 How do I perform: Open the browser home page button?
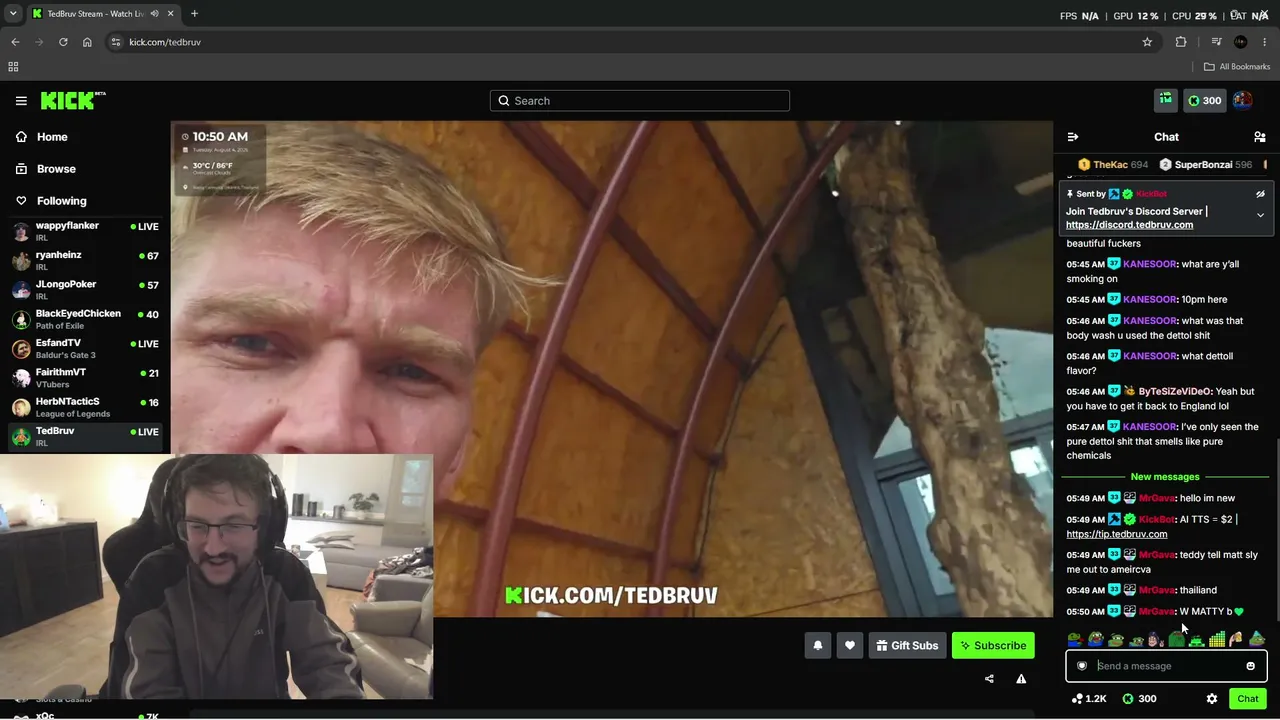click(87, 42)
